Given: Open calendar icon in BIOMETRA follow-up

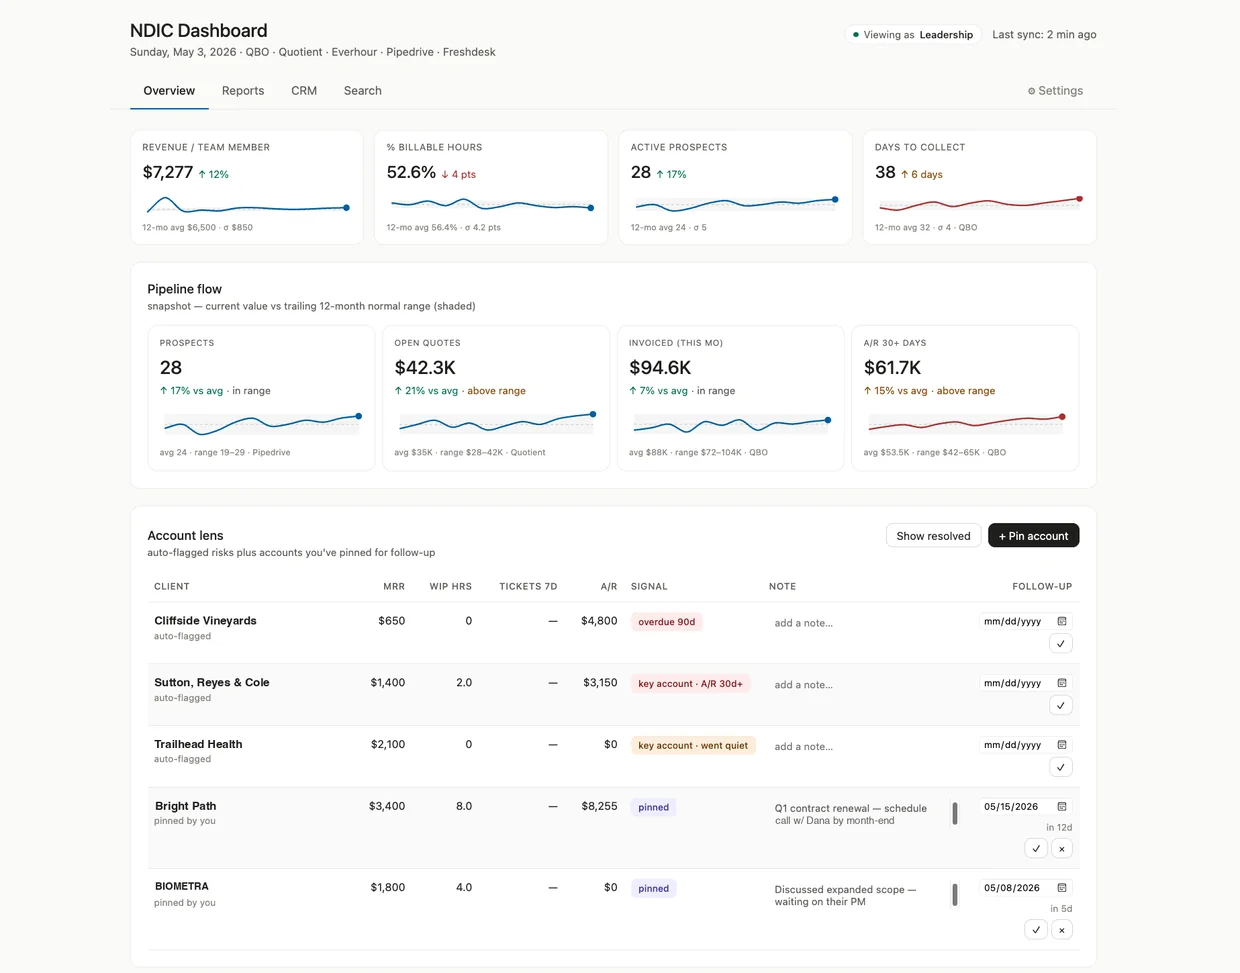Looking at the screenshot, I should click(1062, 888).
